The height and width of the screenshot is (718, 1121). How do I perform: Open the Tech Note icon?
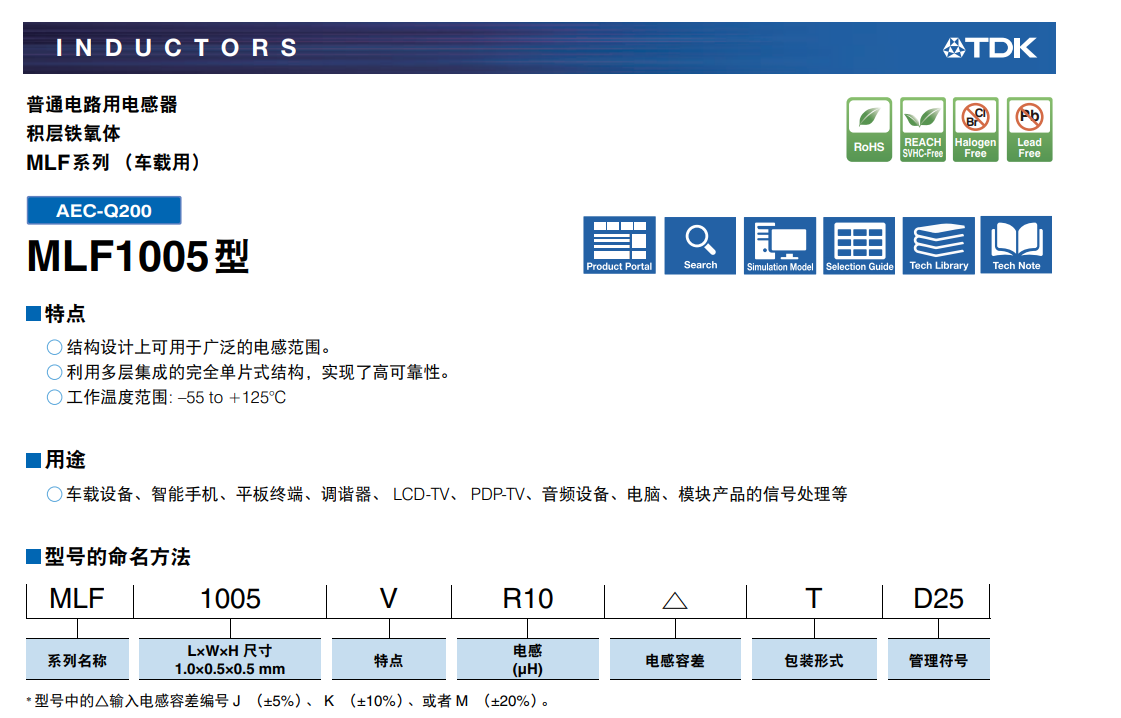pos(1016,245)
